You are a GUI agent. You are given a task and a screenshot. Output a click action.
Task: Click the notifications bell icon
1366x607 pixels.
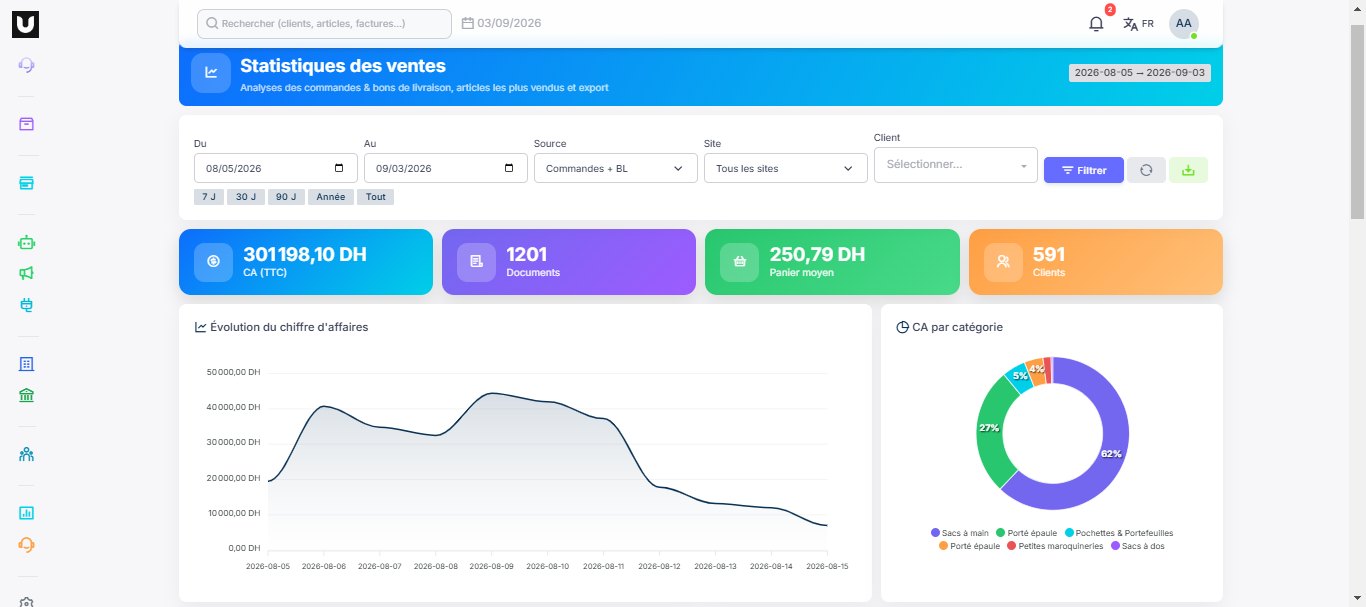pyautogui.click(x=1096, y=24)
